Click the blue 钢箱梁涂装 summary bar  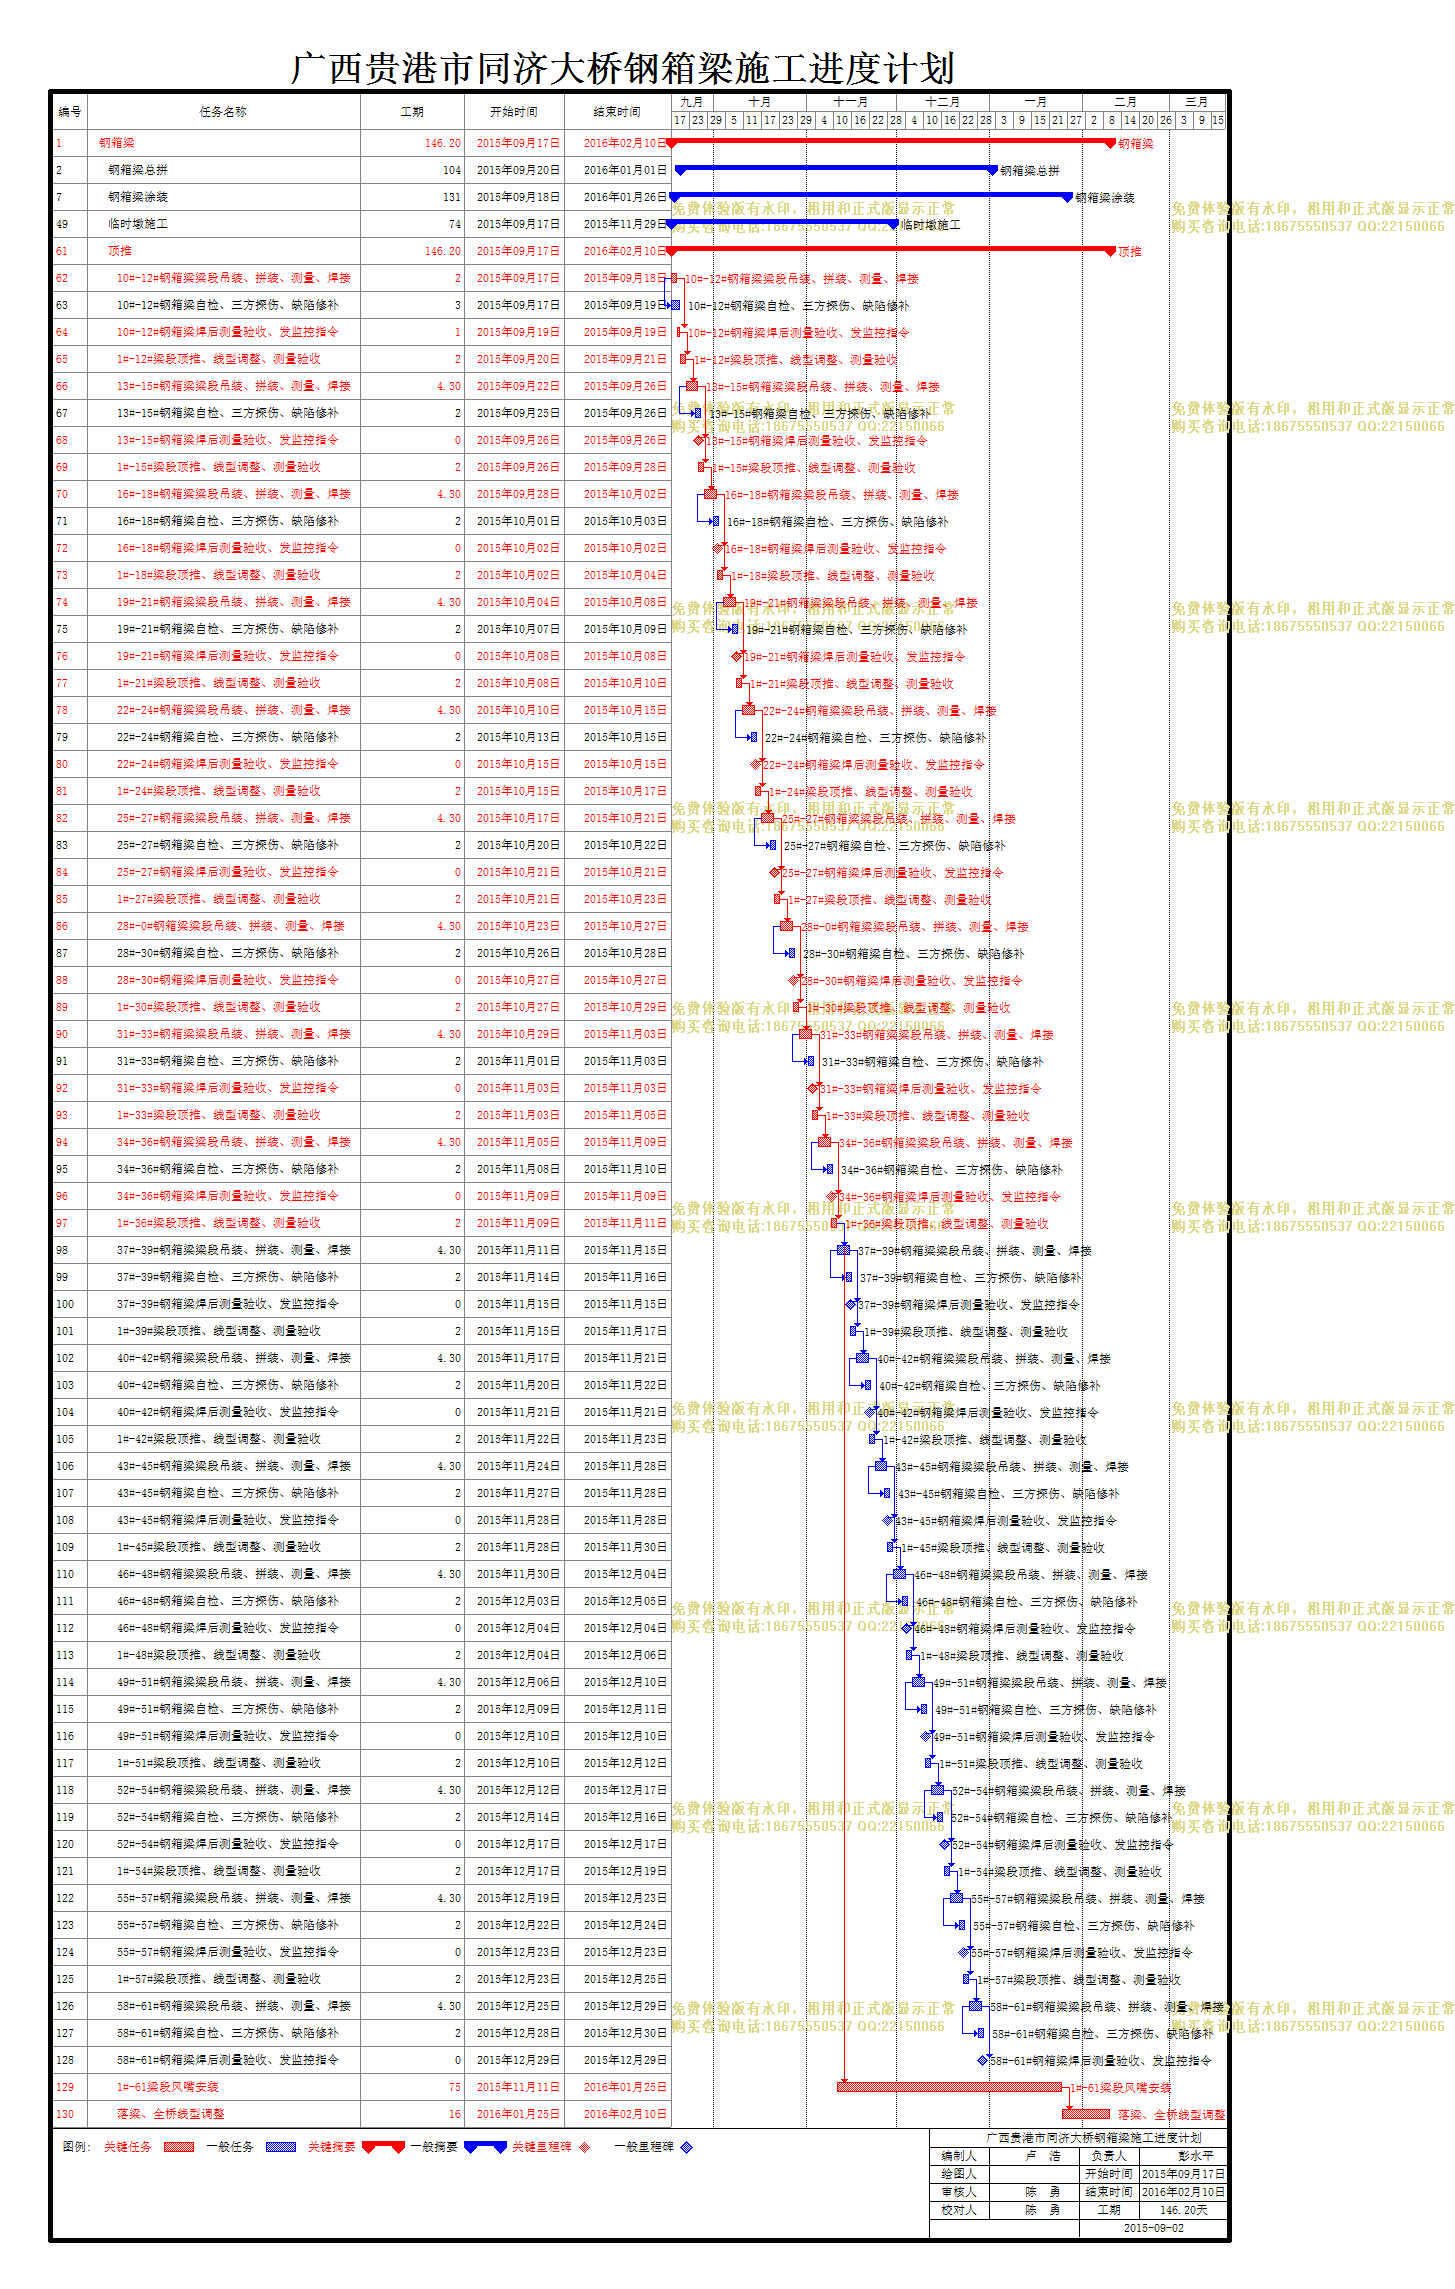click(x=871, y=196)
